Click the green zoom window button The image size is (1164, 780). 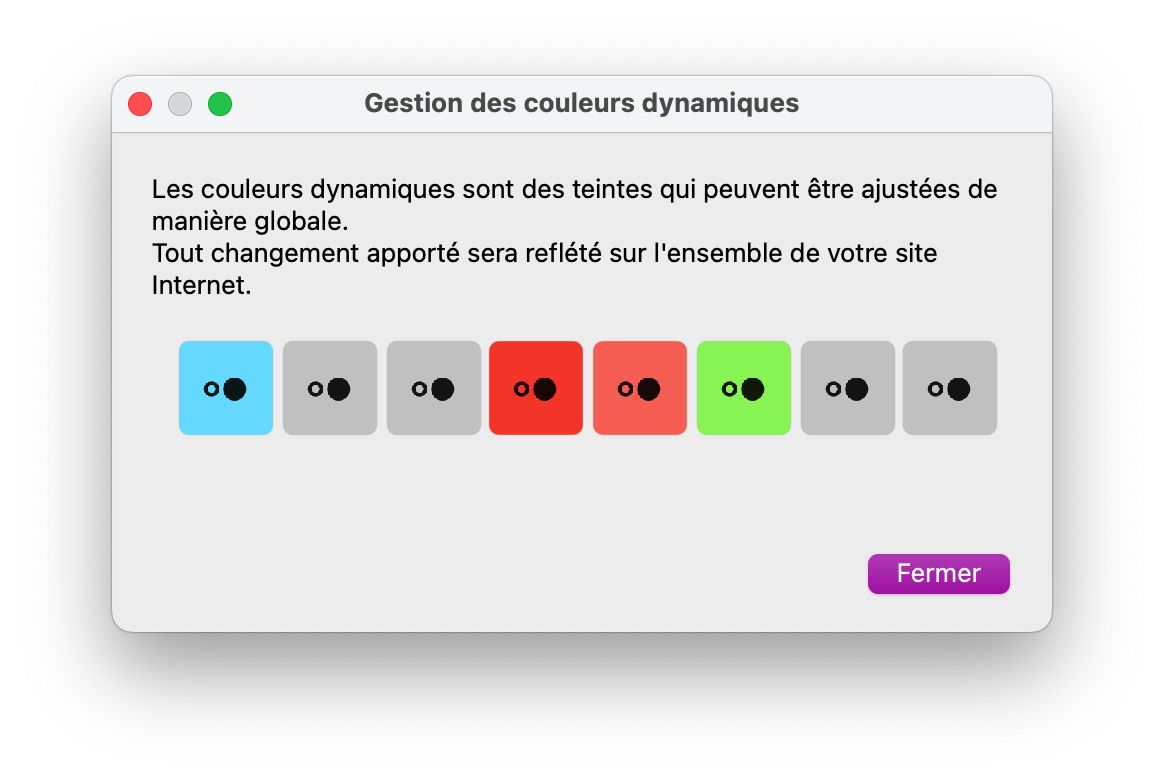220,104
